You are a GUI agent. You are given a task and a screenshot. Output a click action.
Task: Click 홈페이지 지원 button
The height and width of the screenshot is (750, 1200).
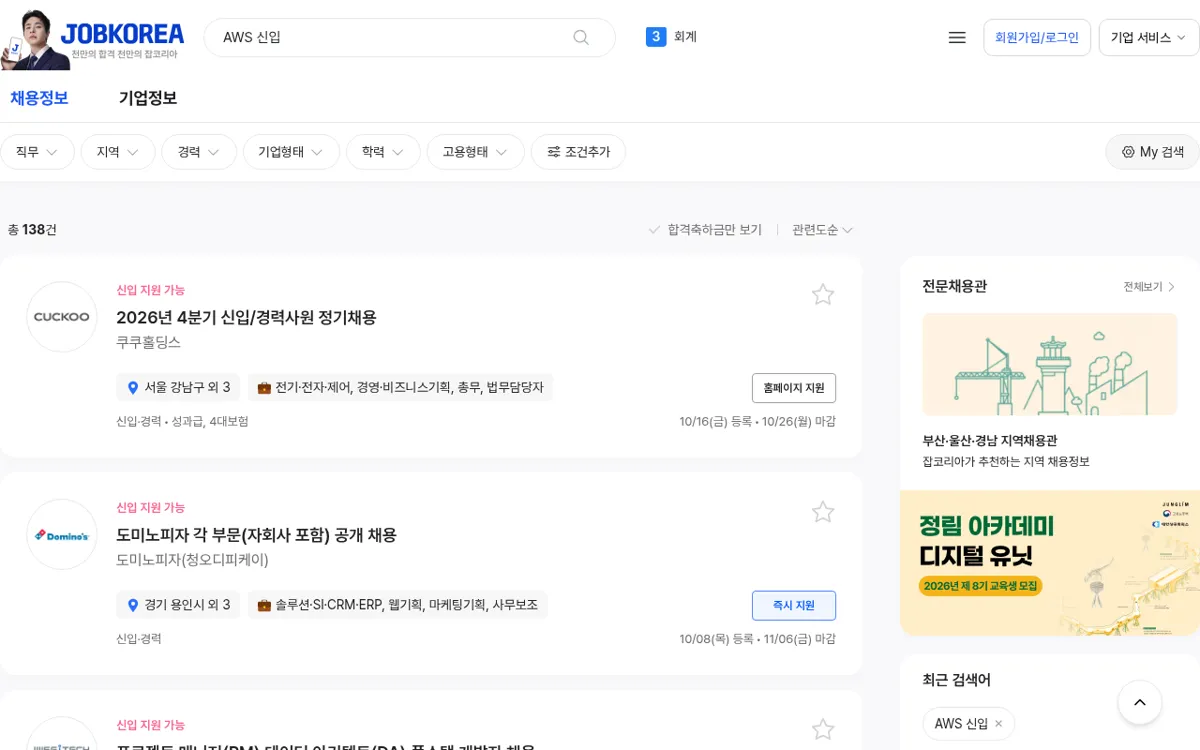(794, 388)
